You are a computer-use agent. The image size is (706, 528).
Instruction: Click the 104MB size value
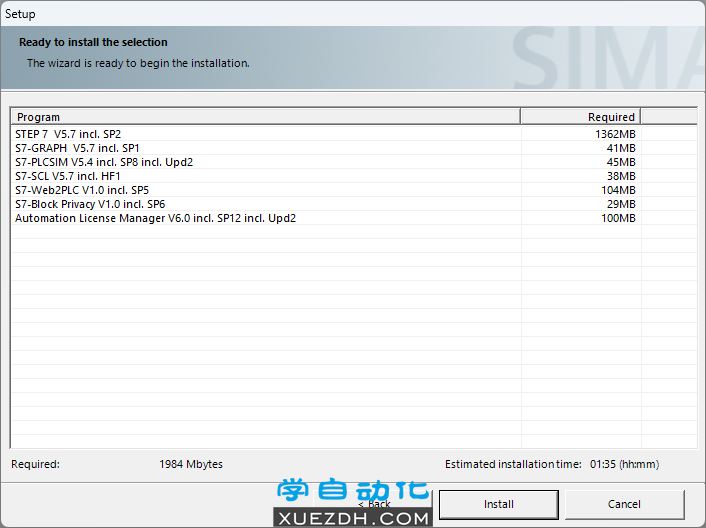click(618, 190)
